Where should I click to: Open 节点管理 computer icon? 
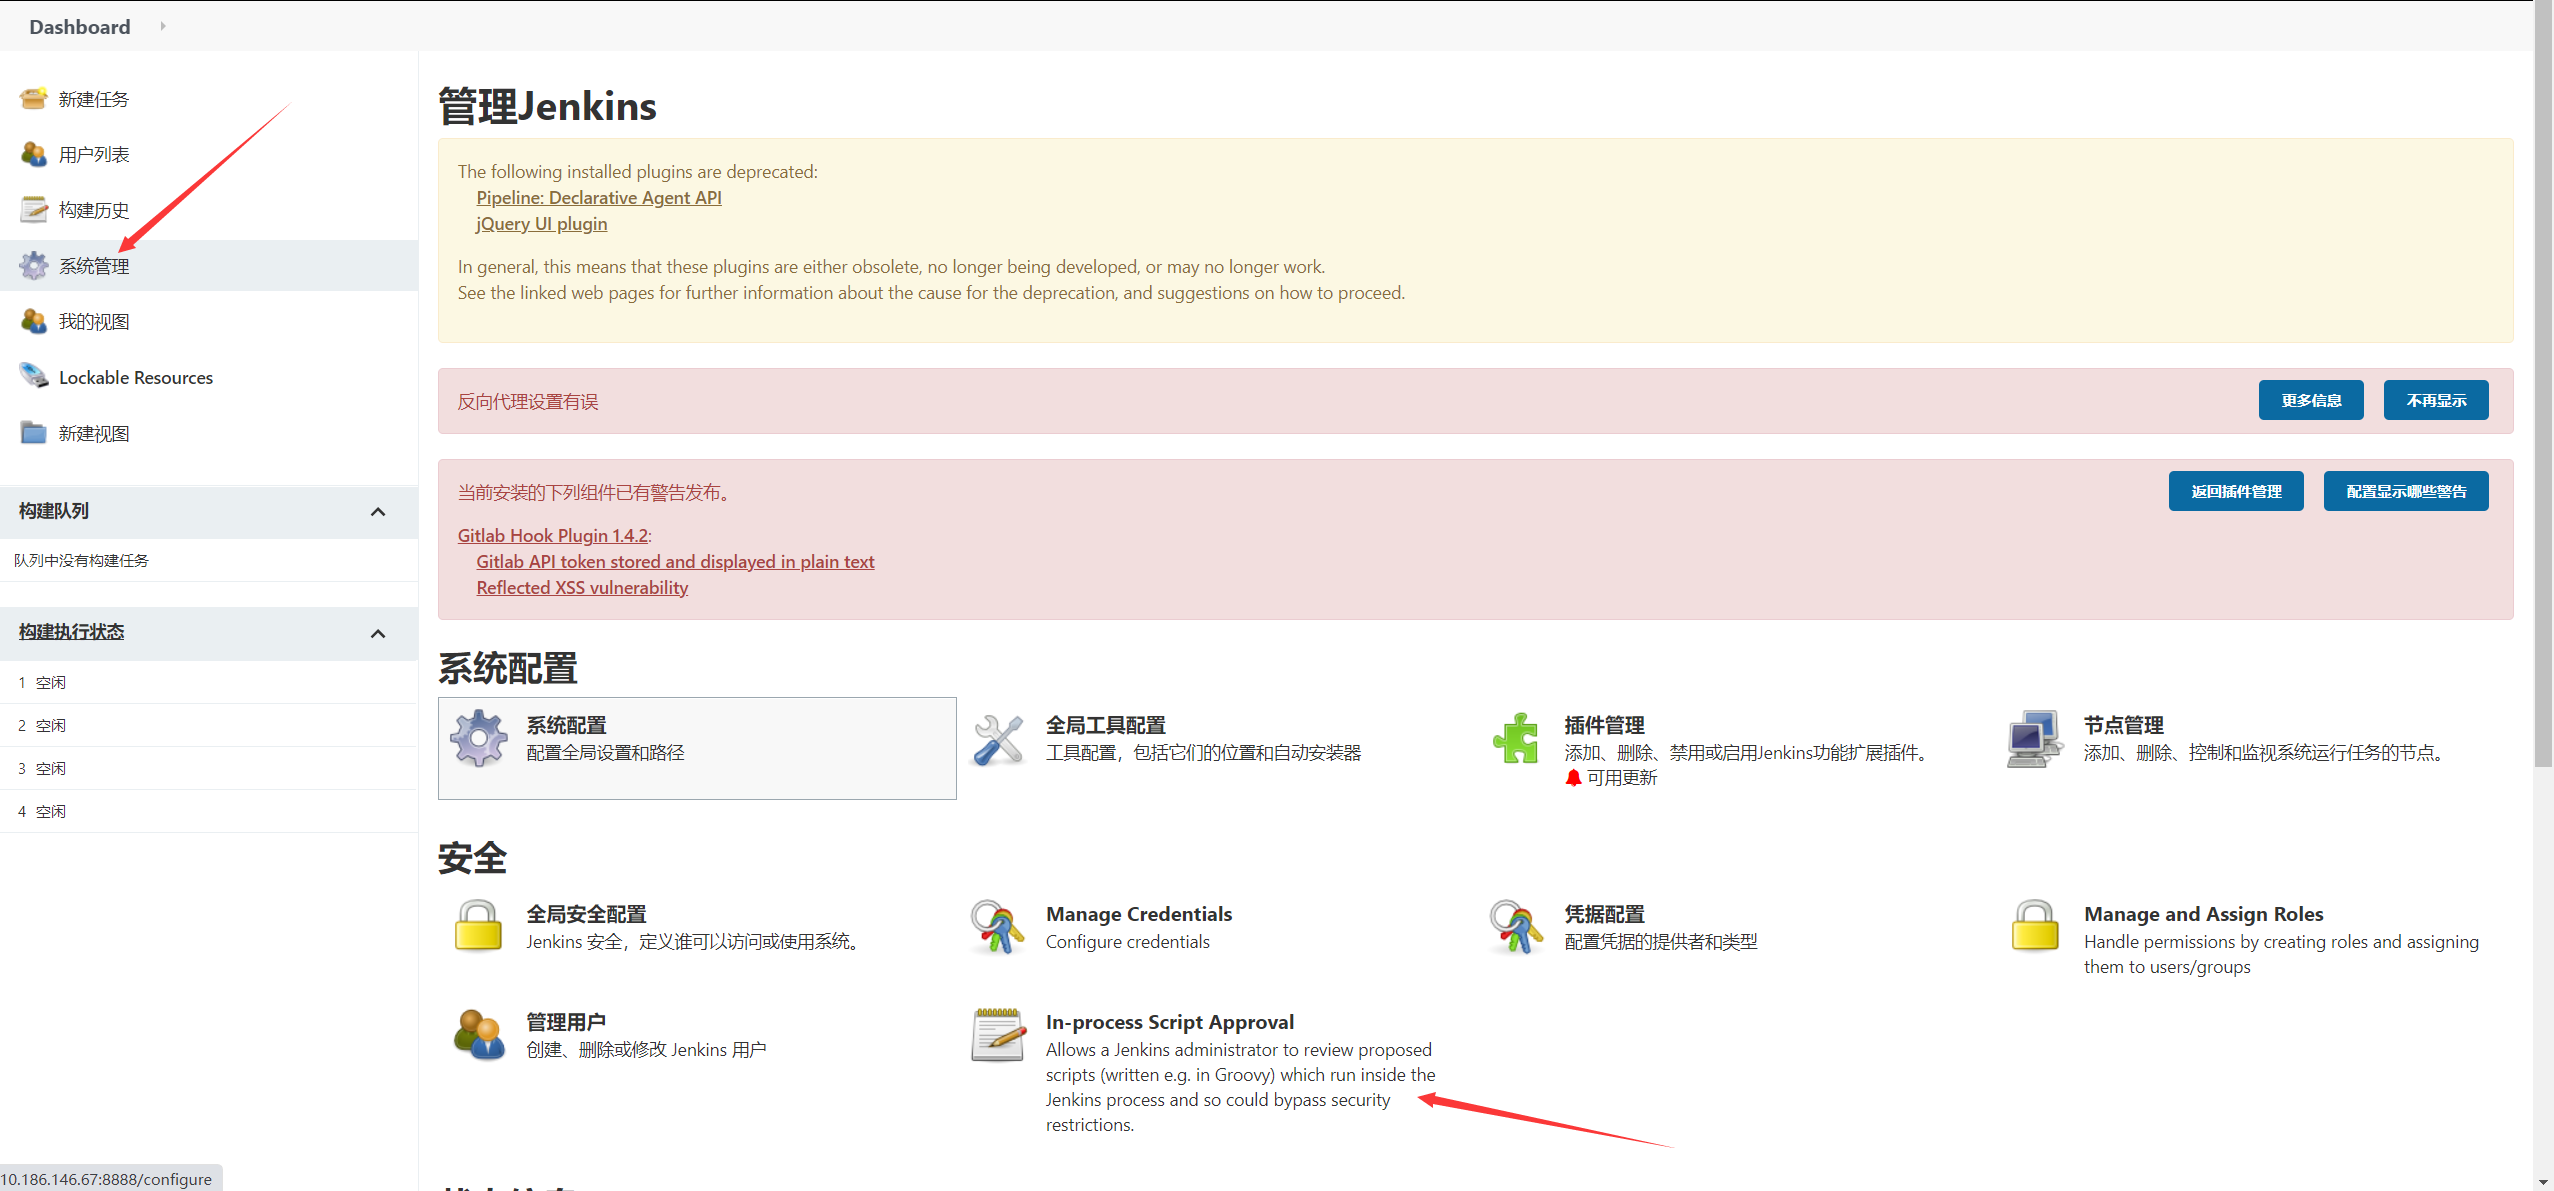(x=2034, y=739)
